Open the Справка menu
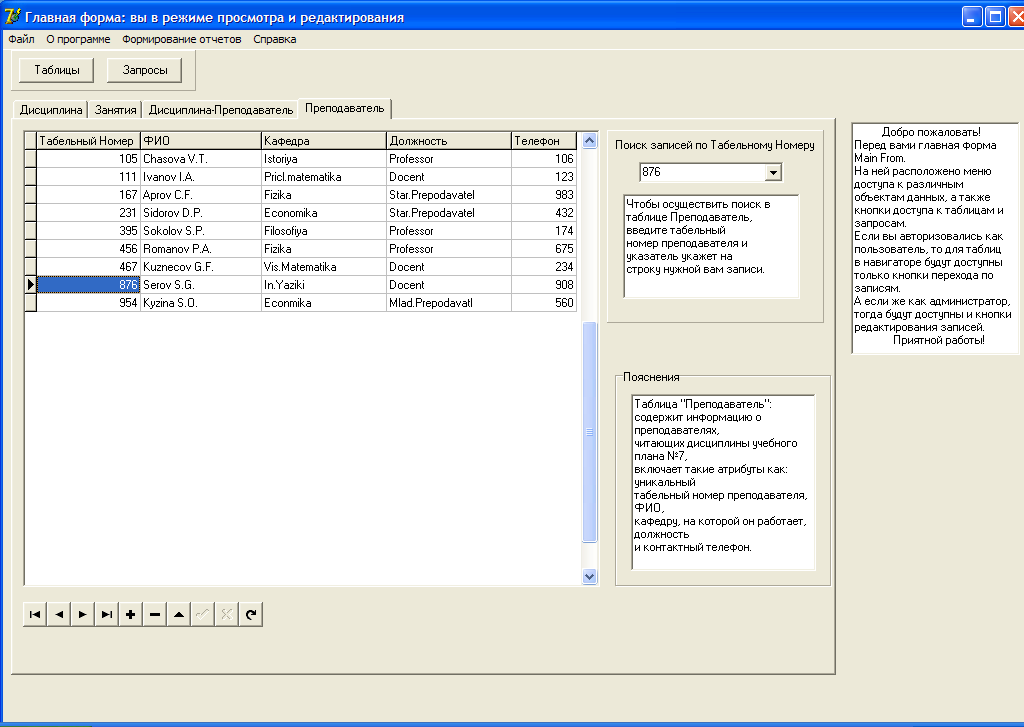Screen dimensions: 1024x727 pos(275,39)
